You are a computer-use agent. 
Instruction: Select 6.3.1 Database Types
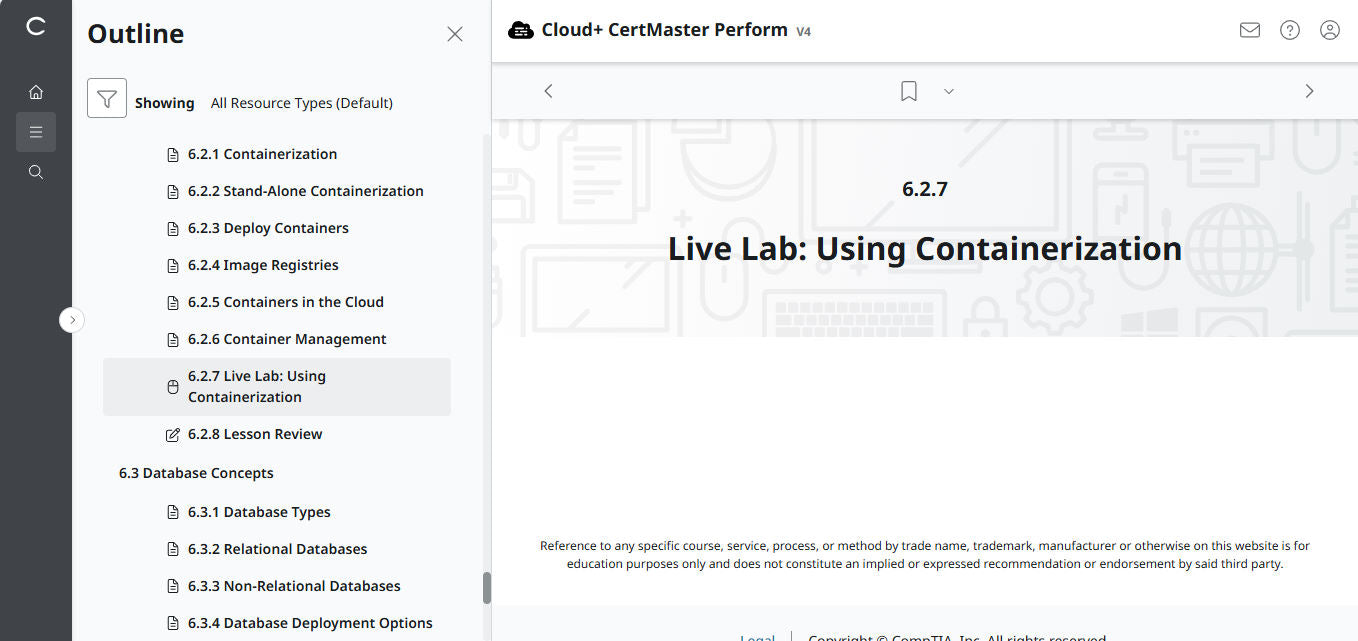click(x=259, y=511)
